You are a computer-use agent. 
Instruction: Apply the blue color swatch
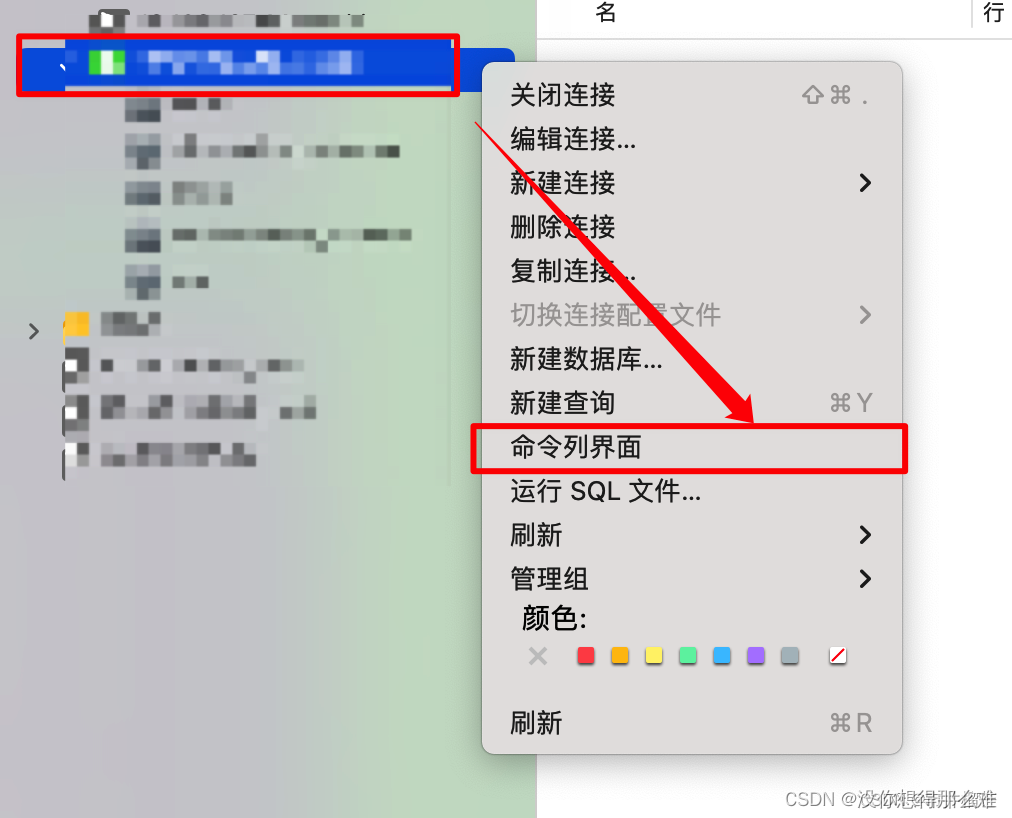coord(722,656)
